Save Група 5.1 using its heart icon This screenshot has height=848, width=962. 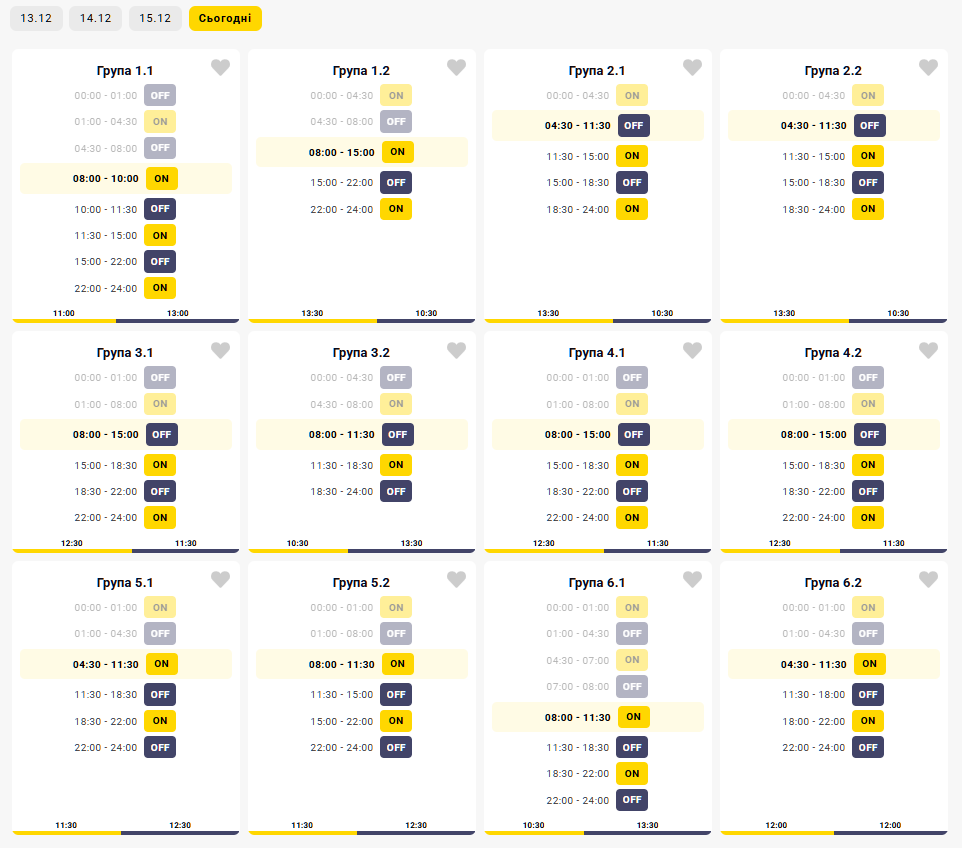pos(221,580)
